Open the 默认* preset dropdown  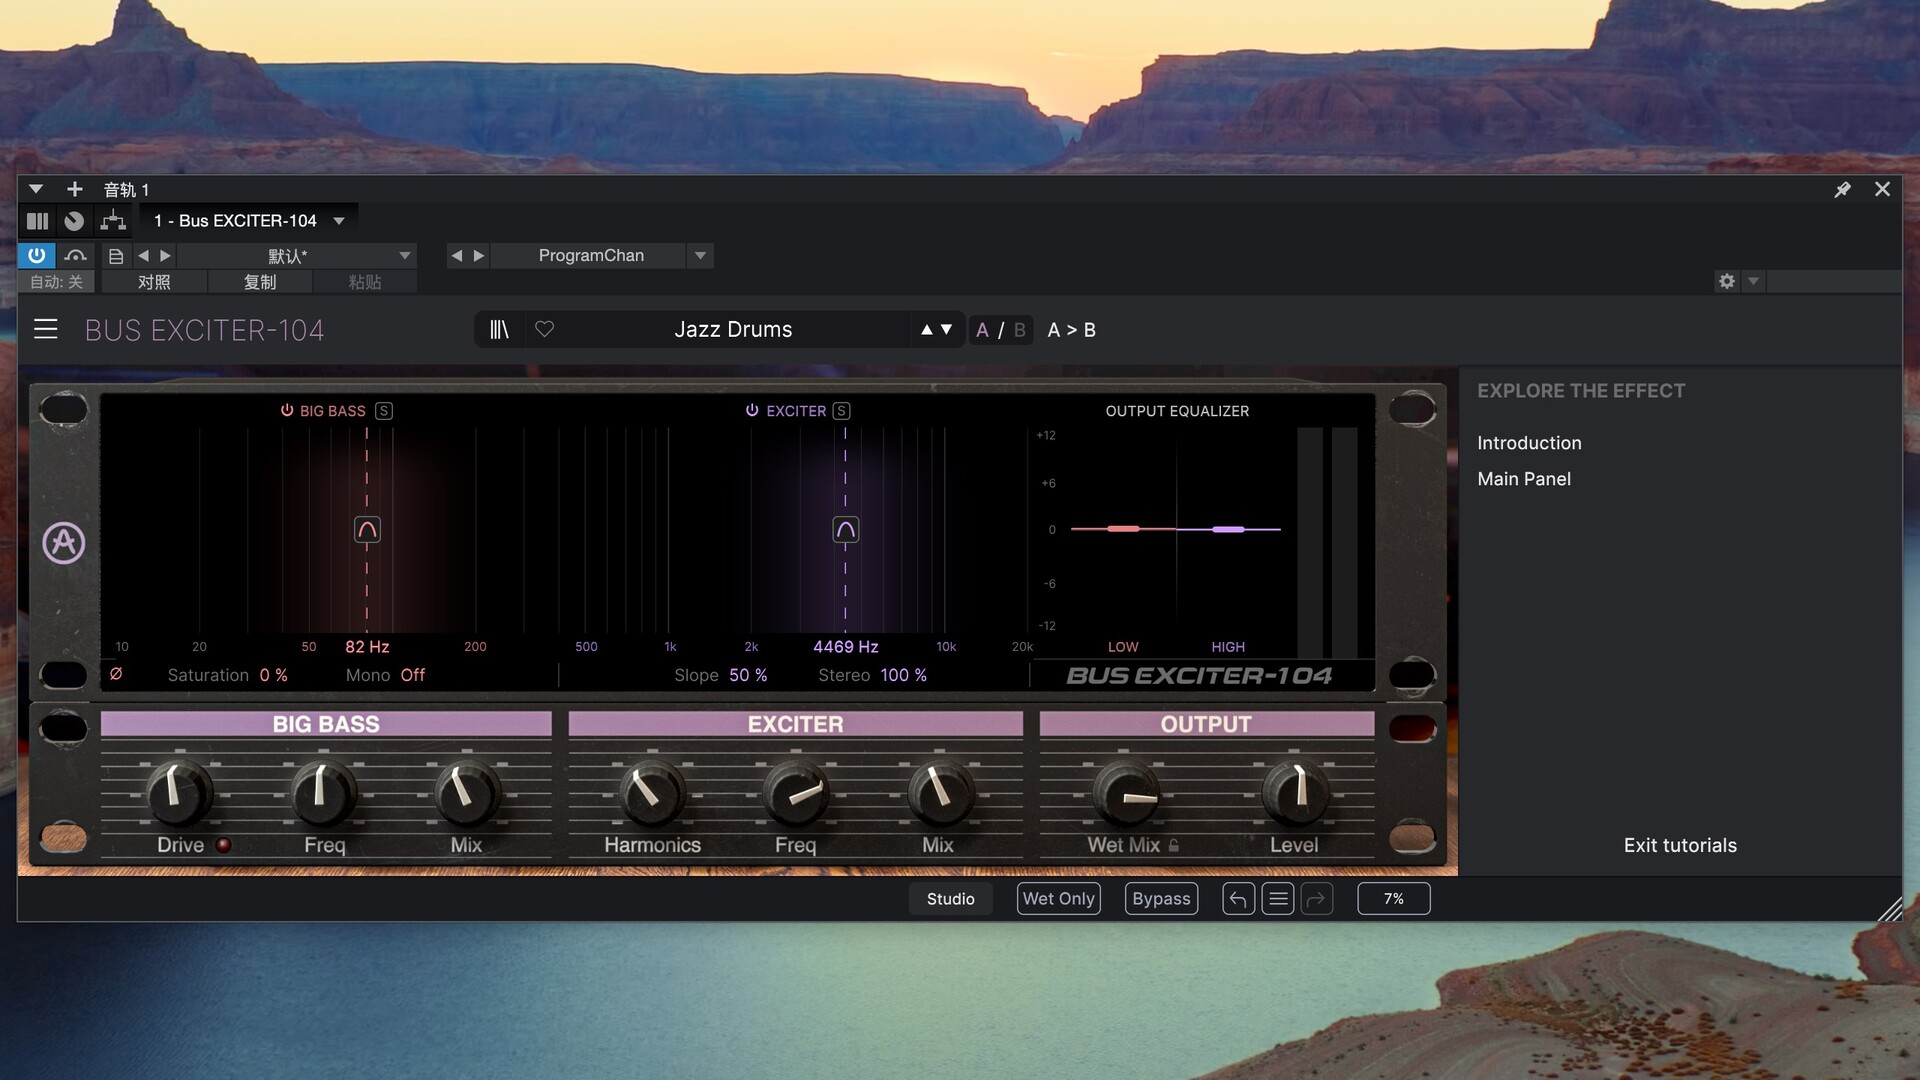297,256
